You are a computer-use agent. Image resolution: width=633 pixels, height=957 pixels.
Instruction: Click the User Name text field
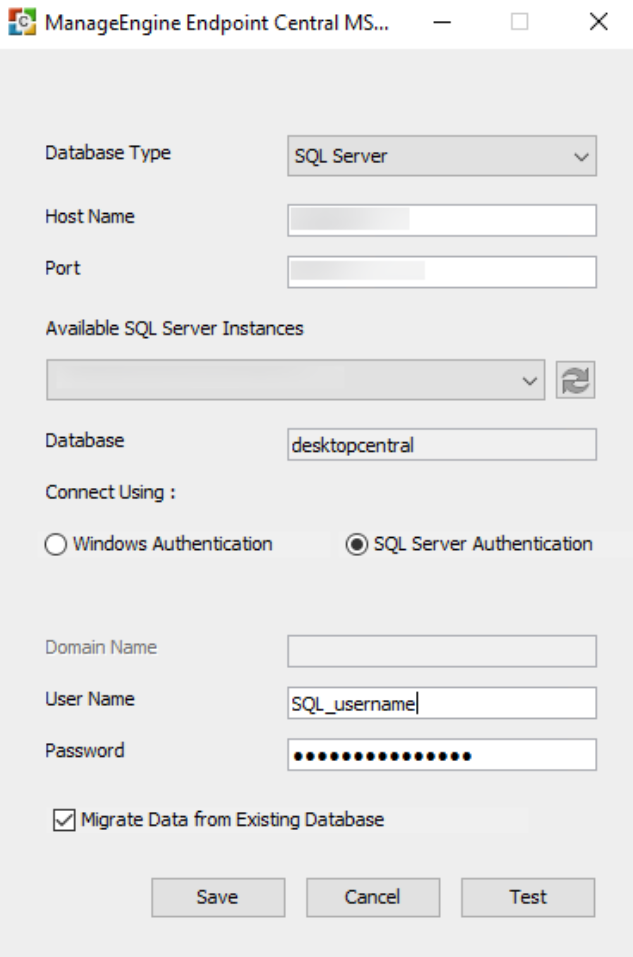(x=441, y=703)
